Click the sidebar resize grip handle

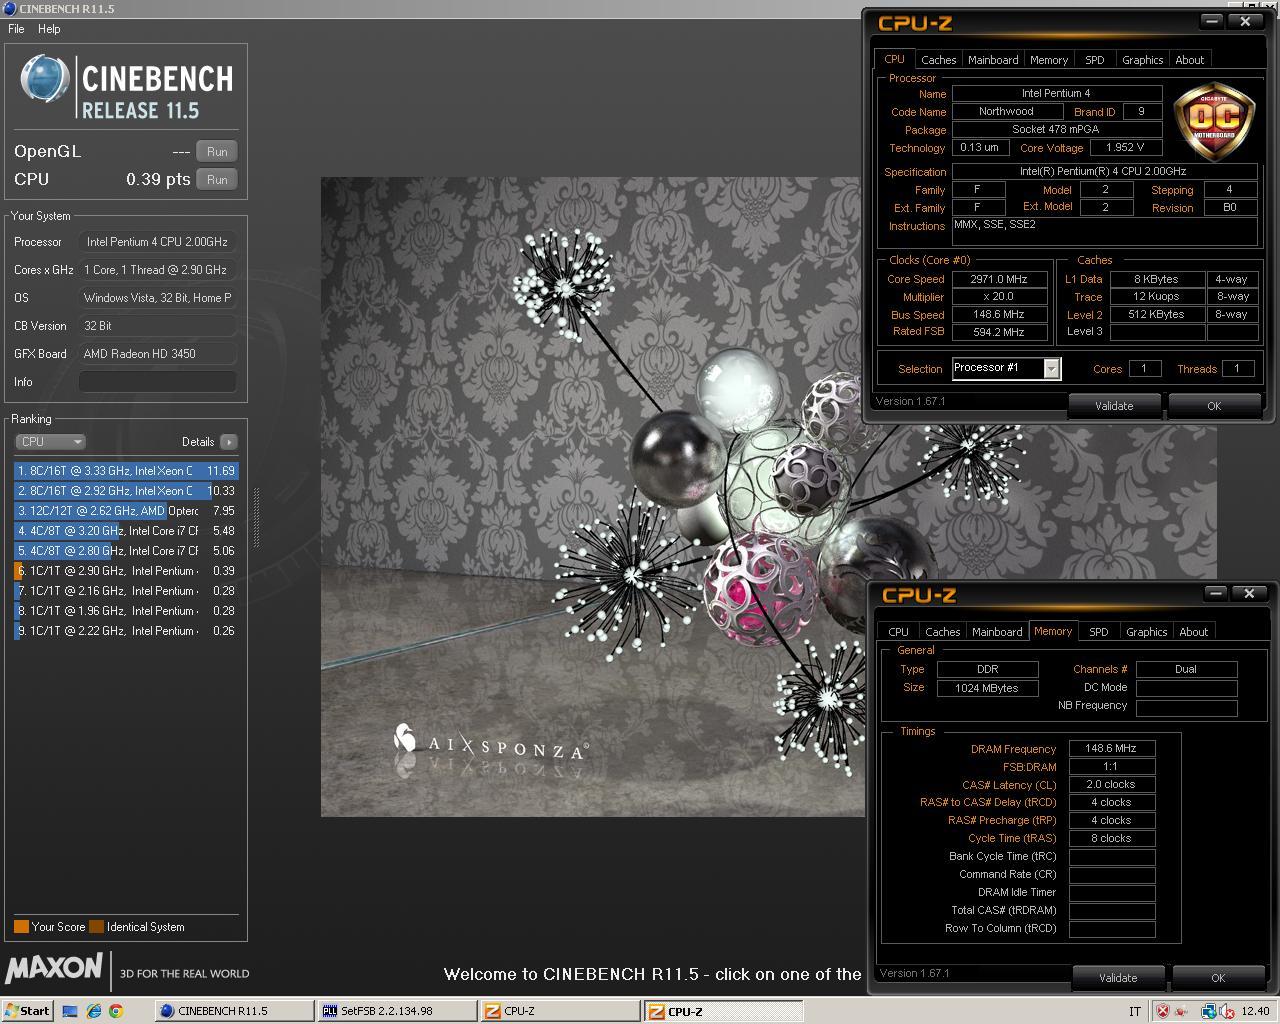[x=257, y=518]
